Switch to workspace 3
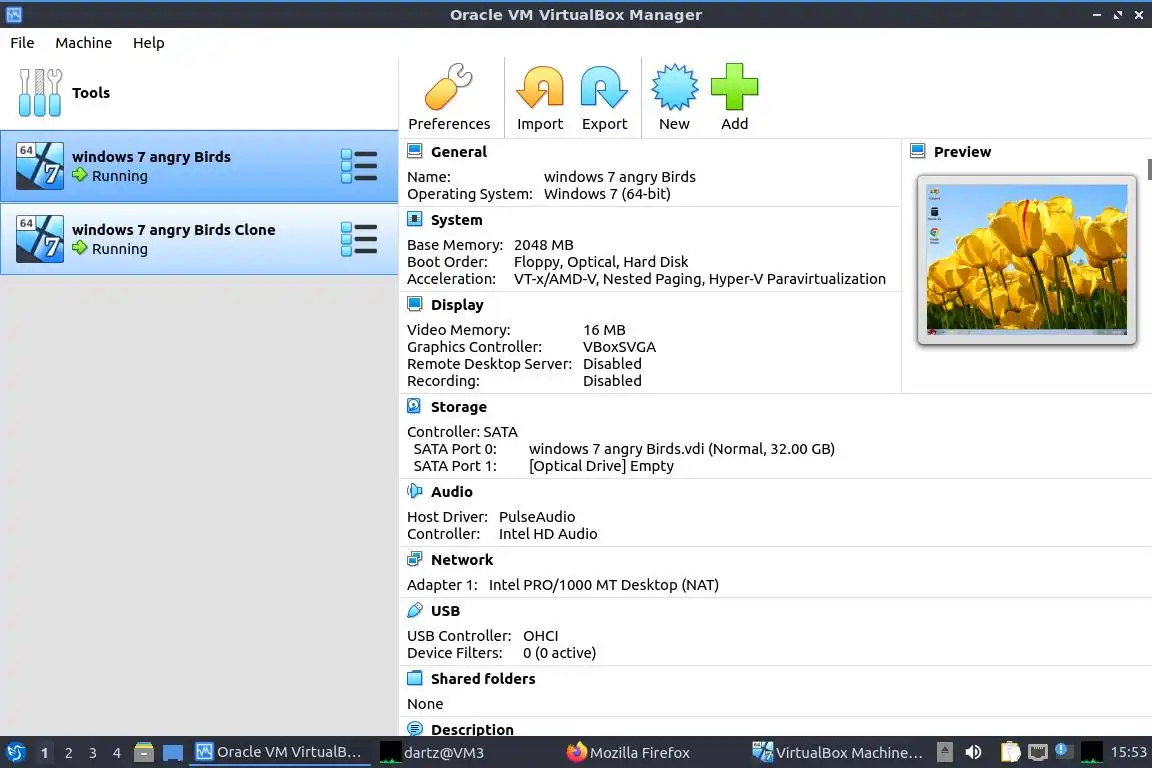This screenshot has width=1152, height=768. [x=93, y=753]
